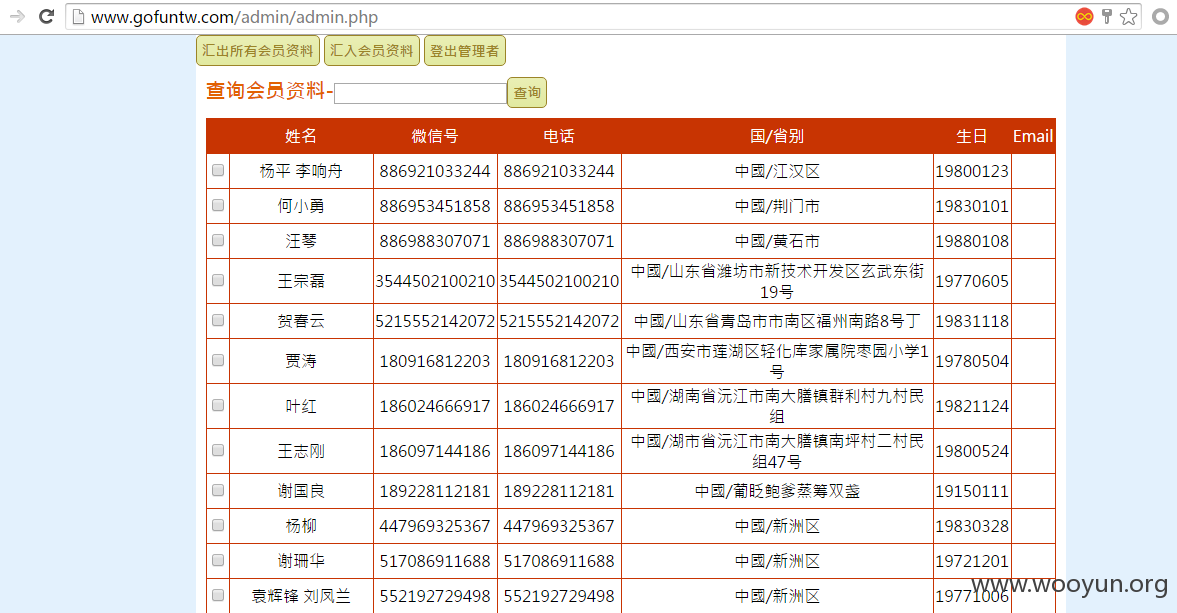The image size is (1177, 613).
Task: Click the name cell 谢国良
Action: [x=301, y=491]
